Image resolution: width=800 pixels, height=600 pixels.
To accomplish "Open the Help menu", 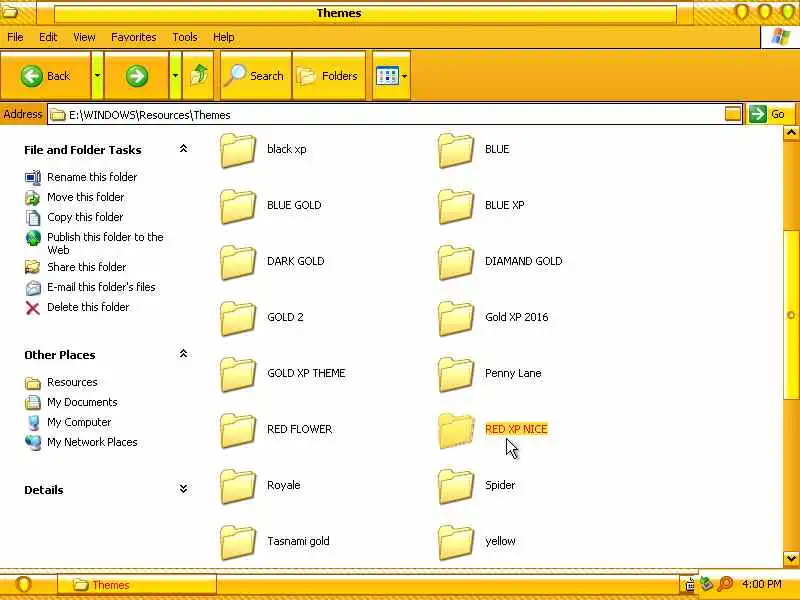I will tap(223, 37).
